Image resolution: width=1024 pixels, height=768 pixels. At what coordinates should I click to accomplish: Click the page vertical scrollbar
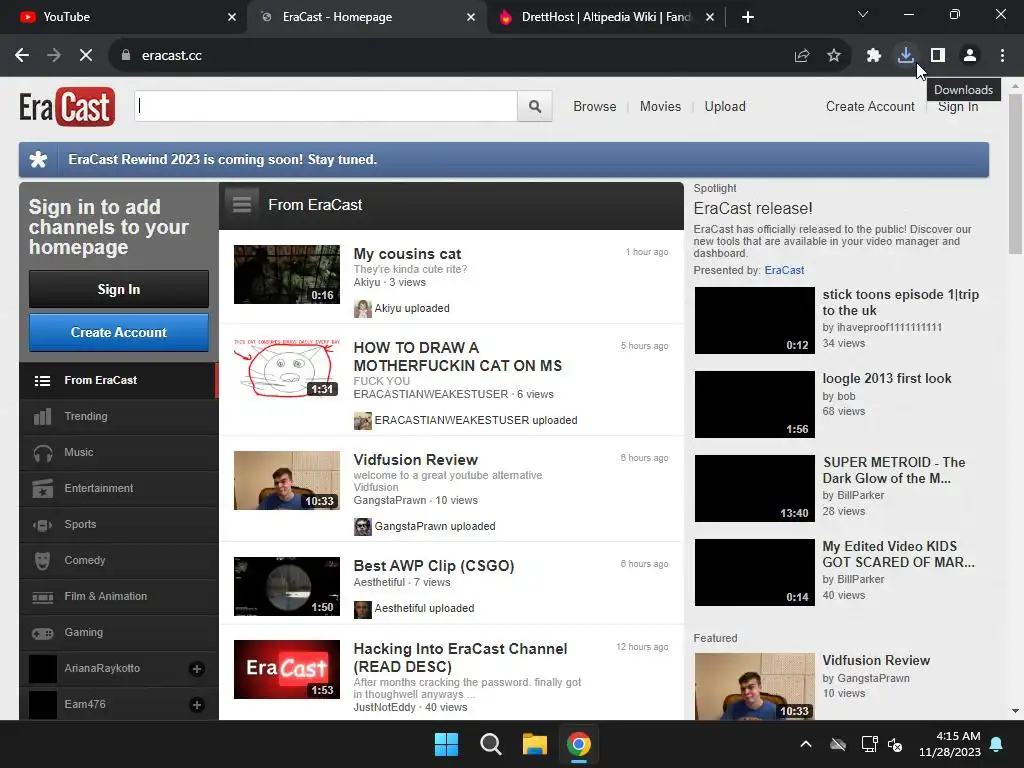pyautogui.click(x=1015, y=174)
